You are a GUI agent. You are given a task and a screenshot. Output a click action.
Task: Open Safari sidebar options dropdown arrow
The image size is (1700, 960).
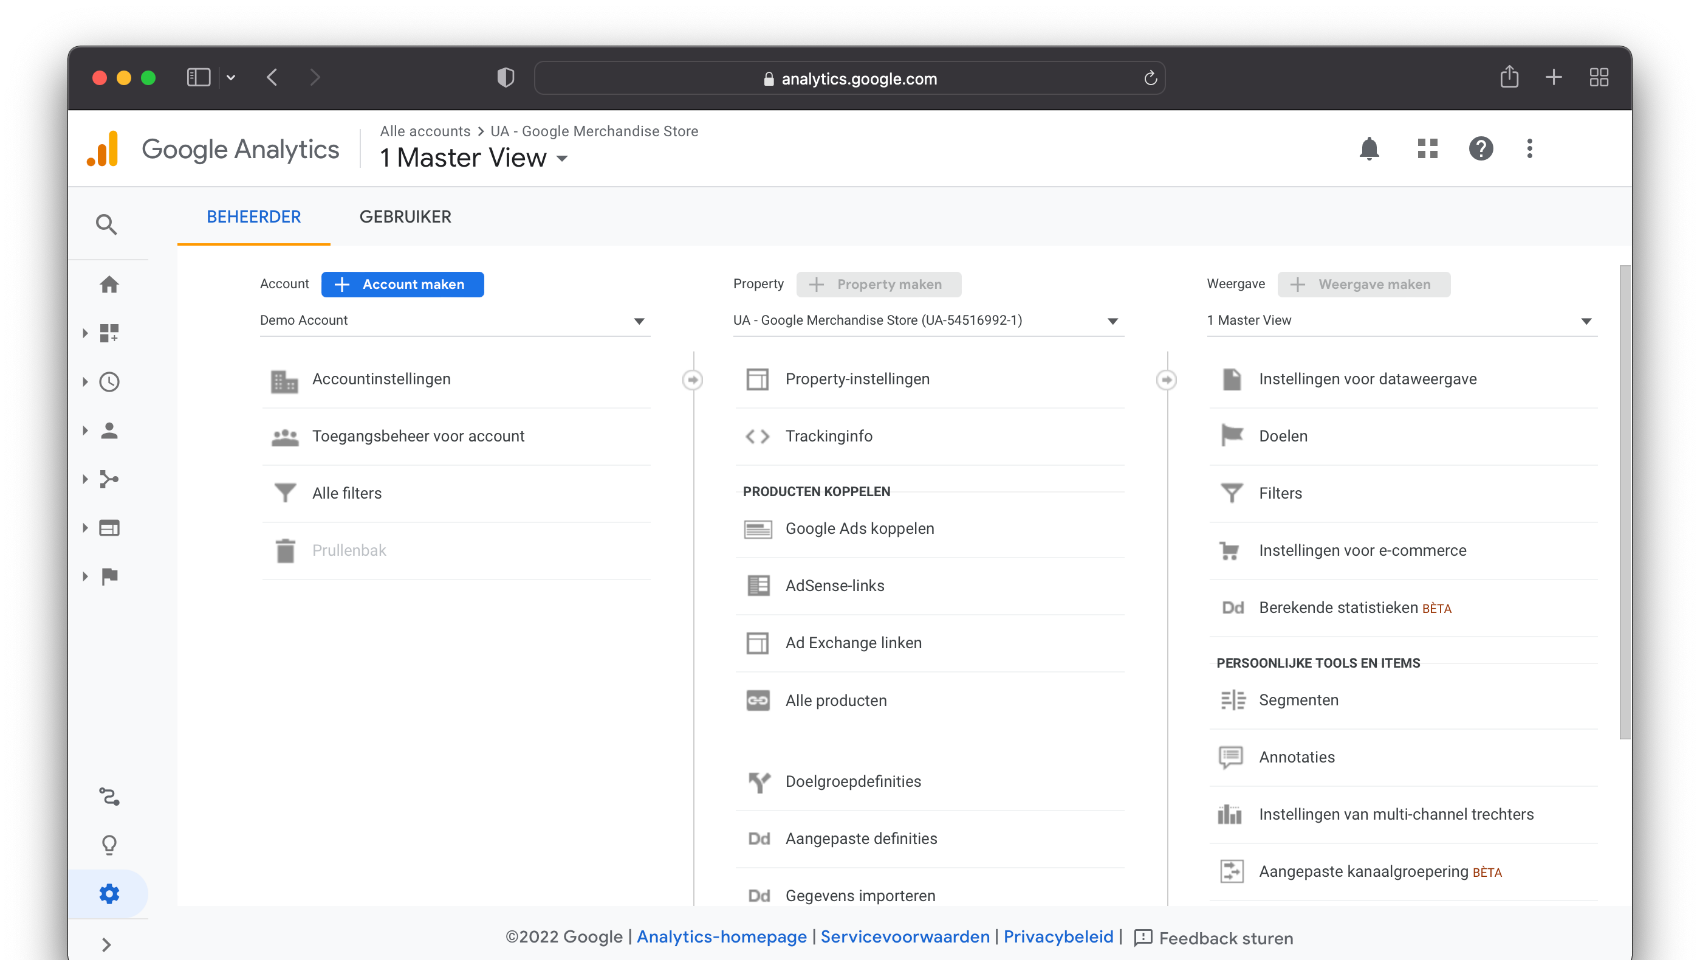coord(231,78)
